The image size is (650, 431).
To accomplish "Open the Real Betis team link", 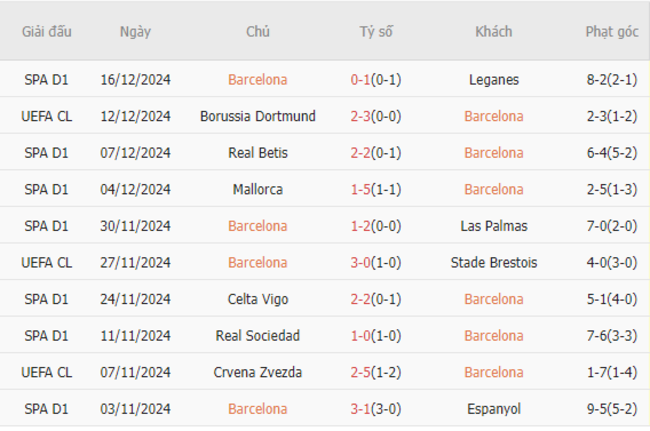I will click(x=257, y=153).
